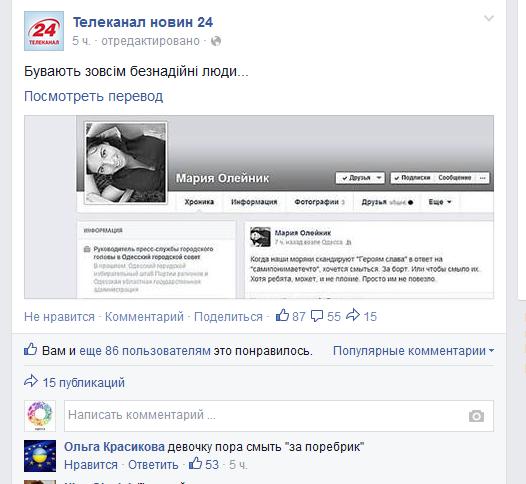The image size is (526, 484).
Task: Open the shared Мария Олейник screenshot image
Action: 259,207
